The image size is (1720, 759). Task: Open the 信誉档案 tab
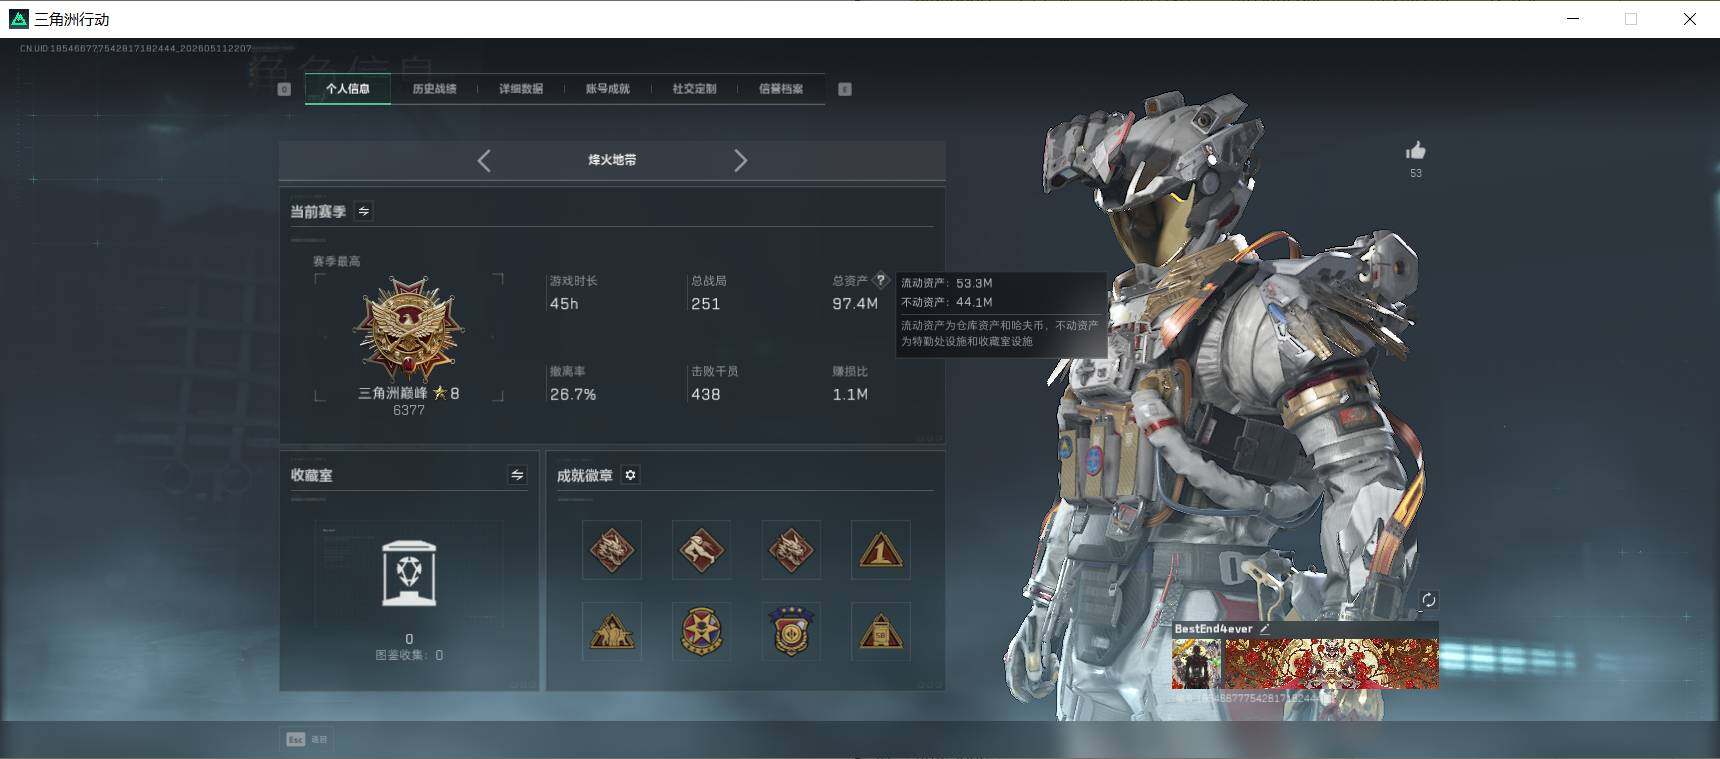pos(781,89)
